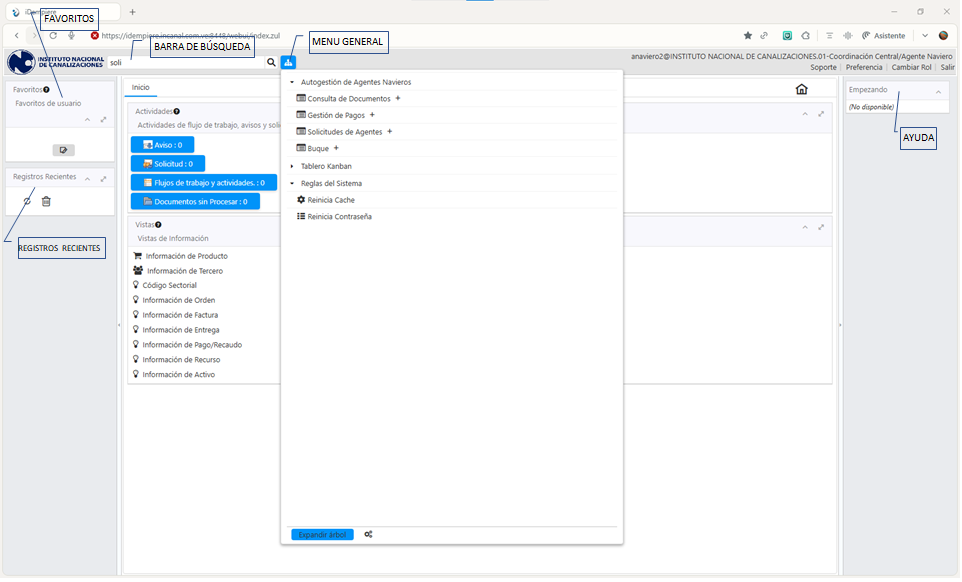Delete recent records with trash icon

pos(46,201)
